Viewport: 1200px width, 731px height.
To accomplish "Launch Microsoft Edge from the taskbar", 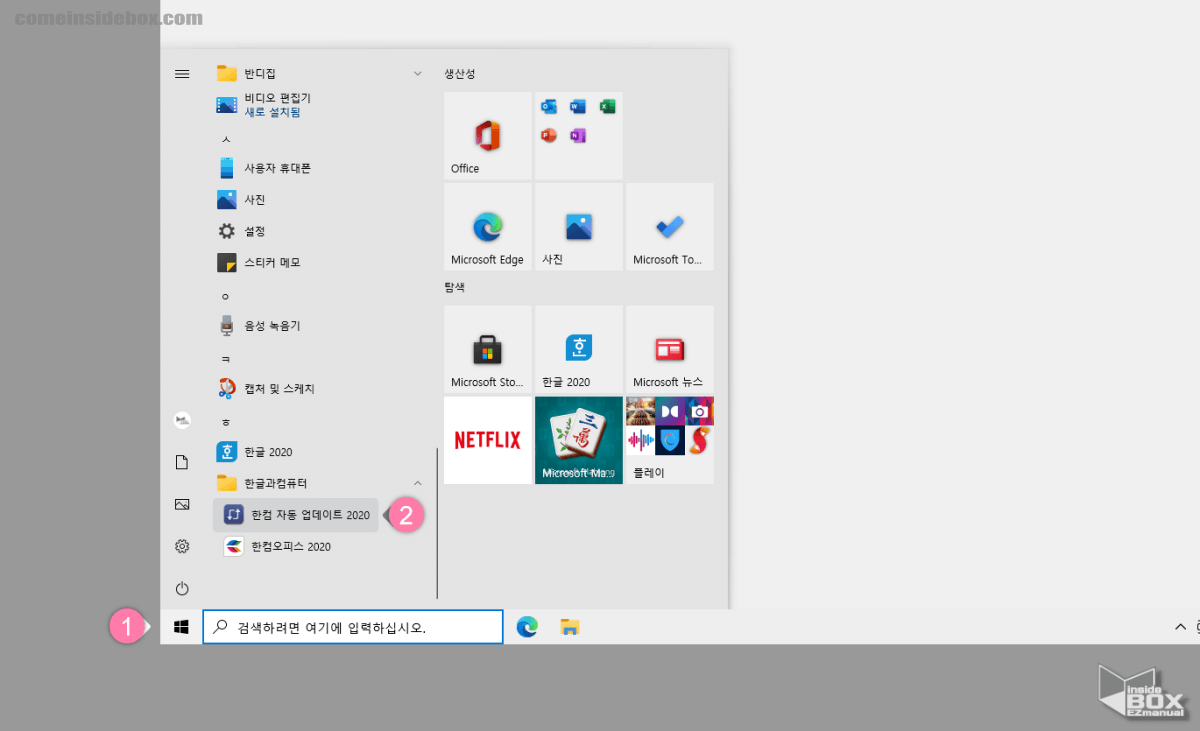I will click(527, 627).
